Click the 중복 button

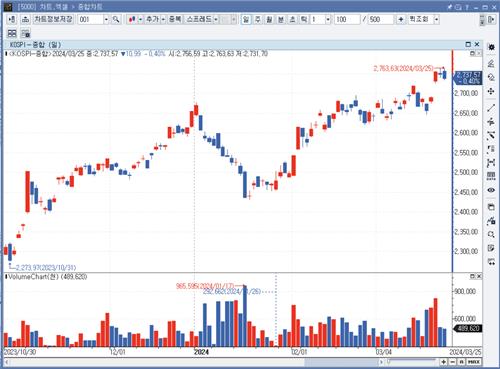pos(175,19)
